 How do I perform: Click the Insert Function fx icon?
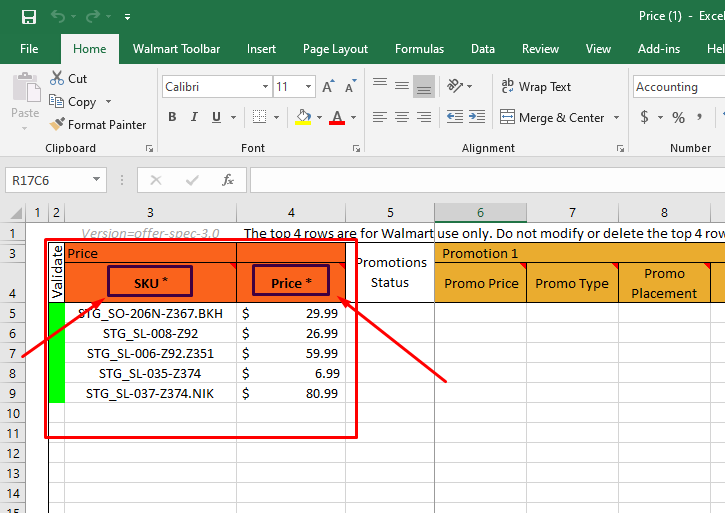(228, 180)
